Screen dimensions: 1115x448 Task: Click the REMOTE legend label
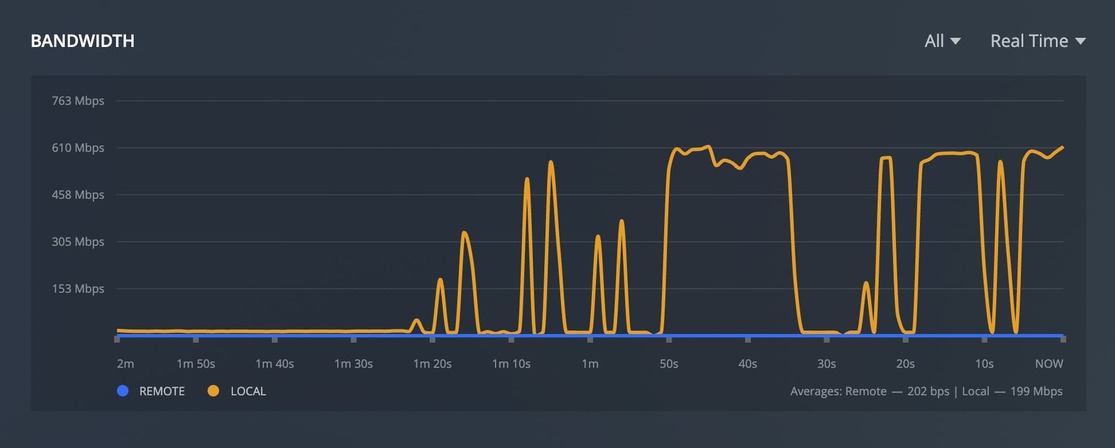pos(162,391)
